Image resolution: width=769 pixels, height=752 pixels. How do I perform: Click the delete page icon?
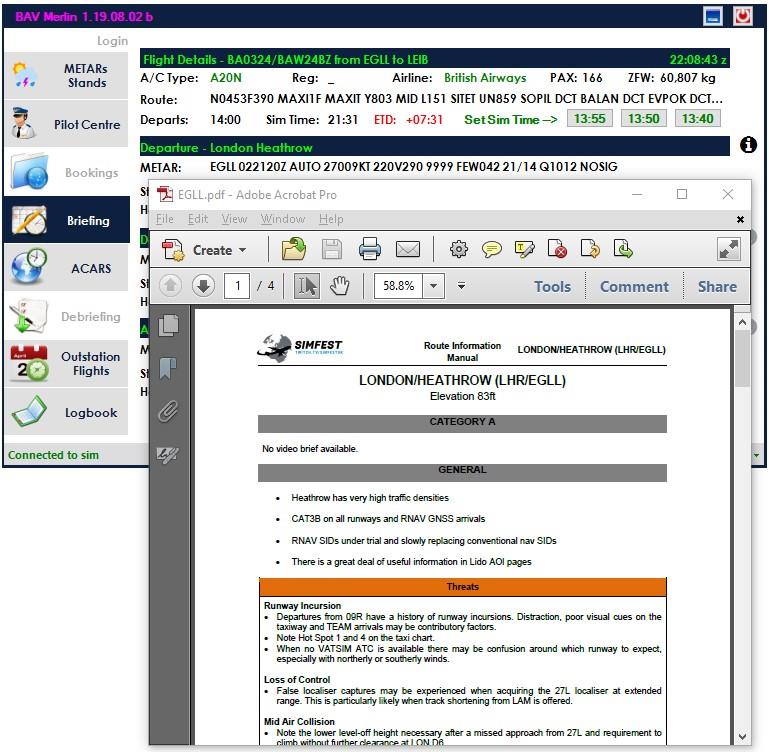(557, 249)
